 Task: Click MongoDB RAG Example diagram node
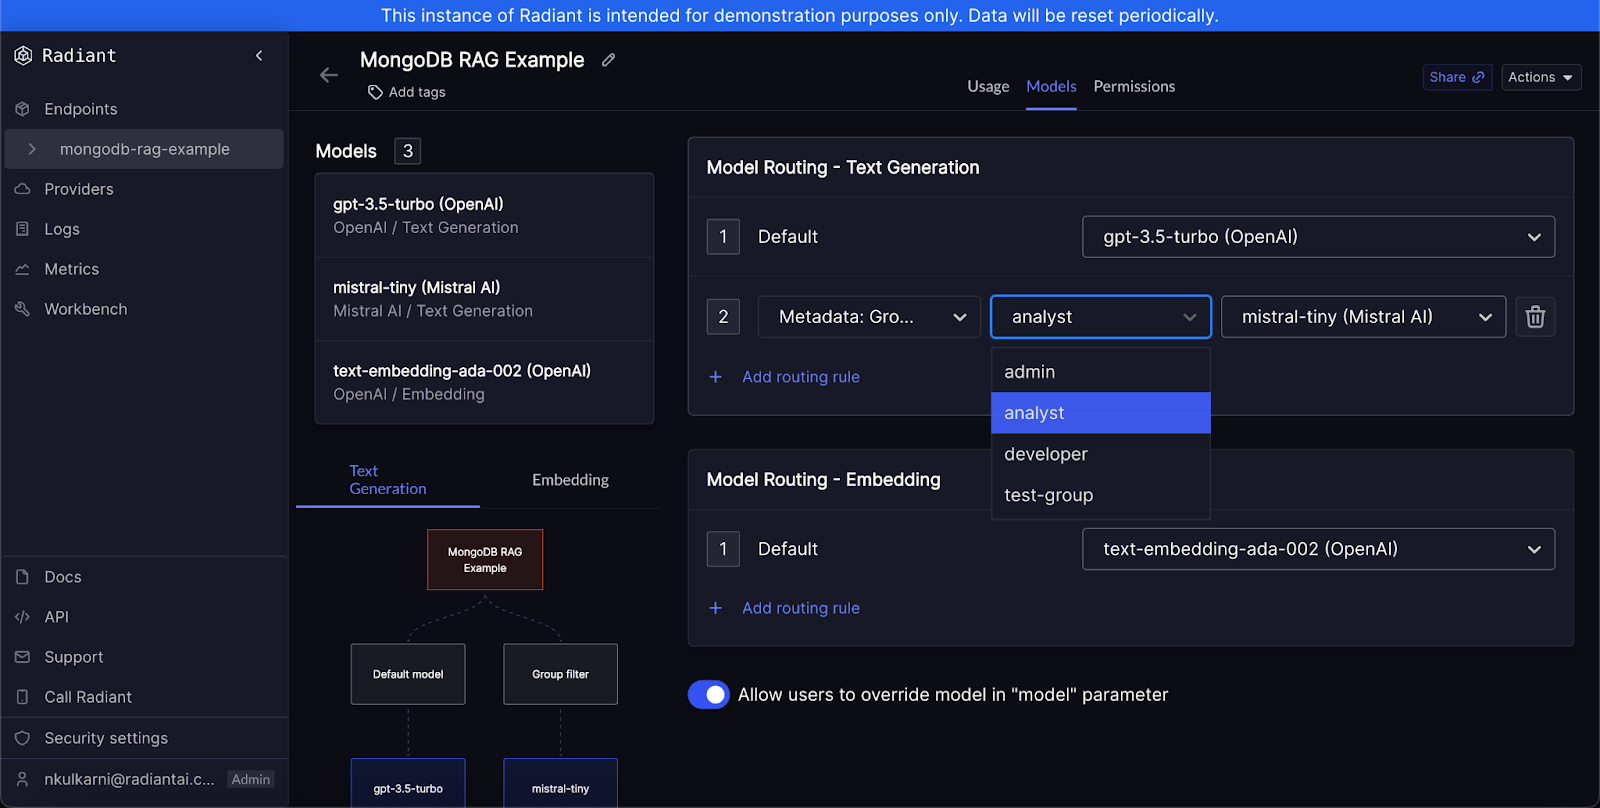click(x=485, y=560)
